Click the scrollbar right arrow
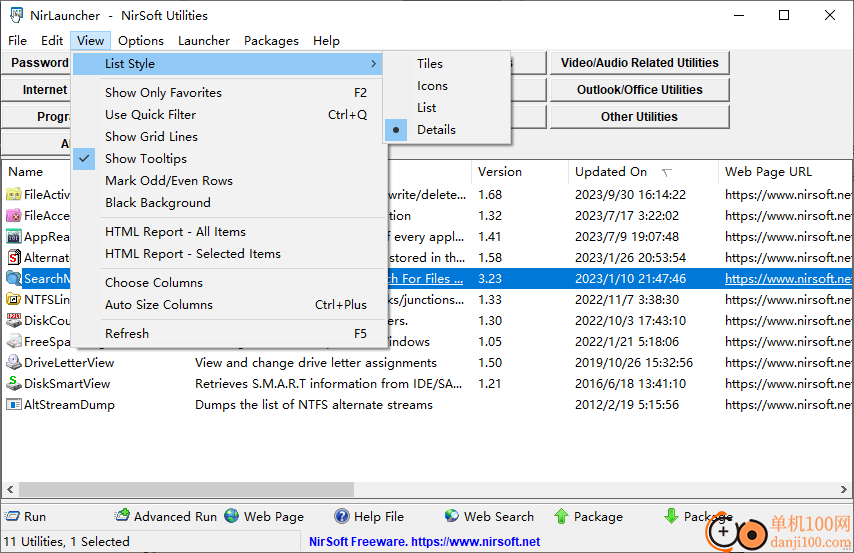 (x=844, y=489)
